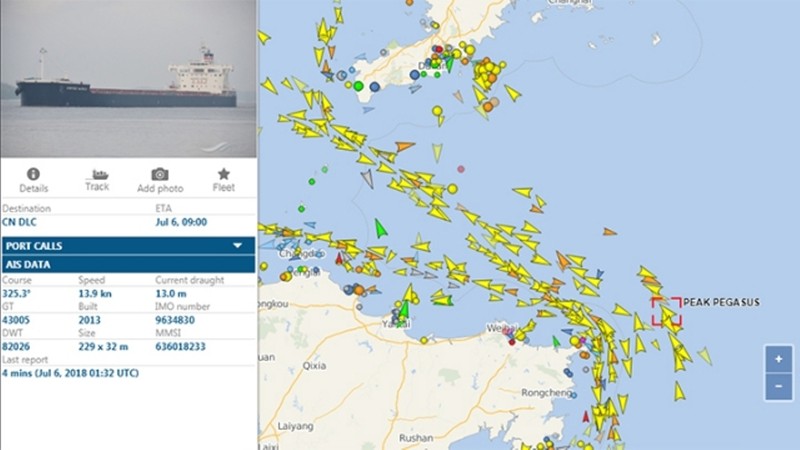
Task: Click the PEAK PEGASUS map label
Action: tap(721, 302)
